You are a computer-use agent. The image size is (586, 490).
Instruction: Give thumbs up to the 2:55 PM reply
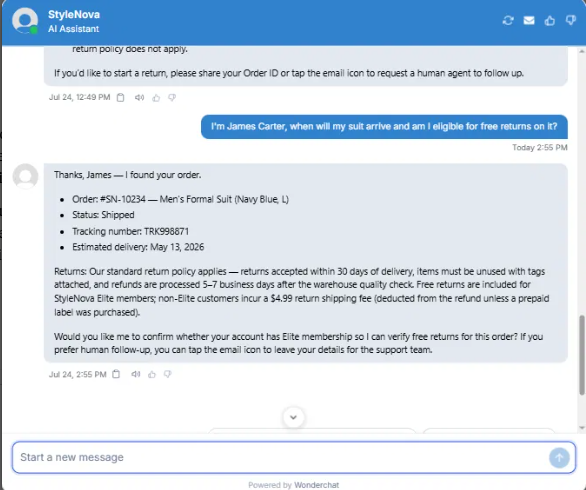pos(152,374)
